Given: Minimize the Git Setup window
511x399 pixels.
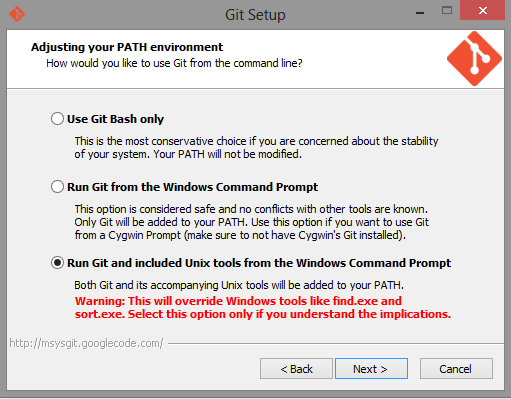Looking at the screenshot, I should pos(420,13).
